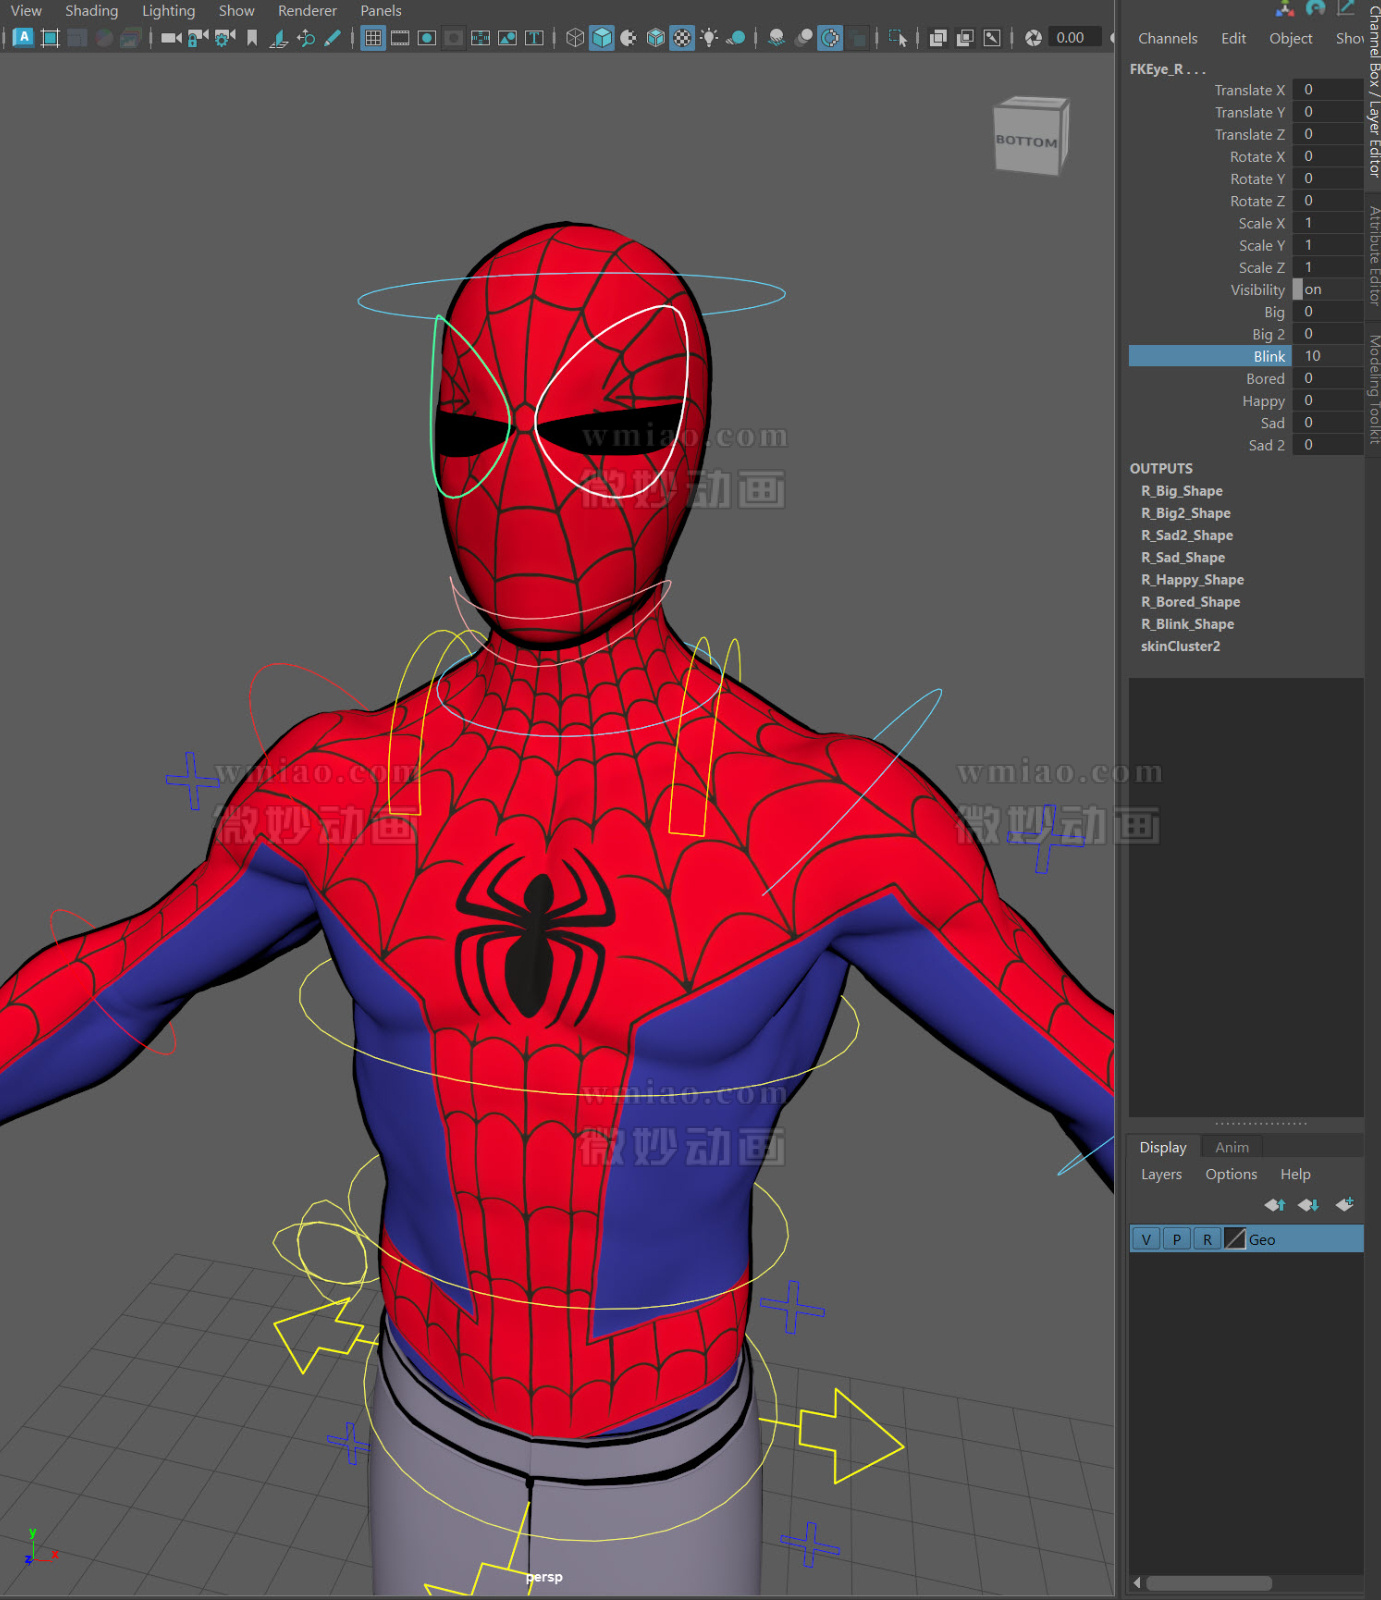The height and width of the screenshot is (1600, 1381).
Task: Select the Blink attribute label
Action: pos(1268,357)
